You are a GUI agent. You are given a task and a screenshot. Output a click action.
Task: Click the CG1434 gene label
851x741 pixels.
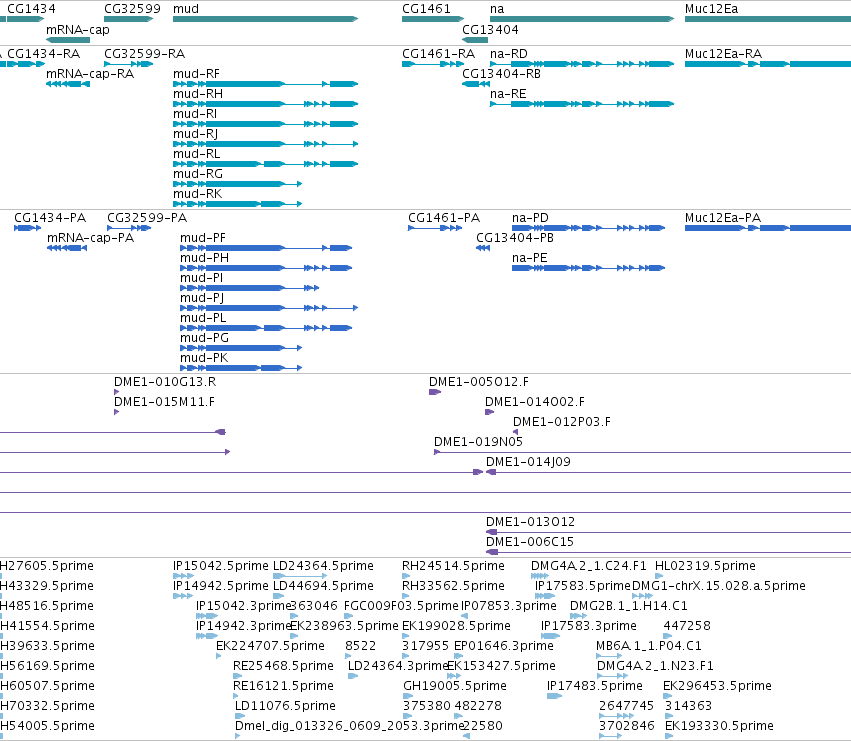(x=31, y=9)
